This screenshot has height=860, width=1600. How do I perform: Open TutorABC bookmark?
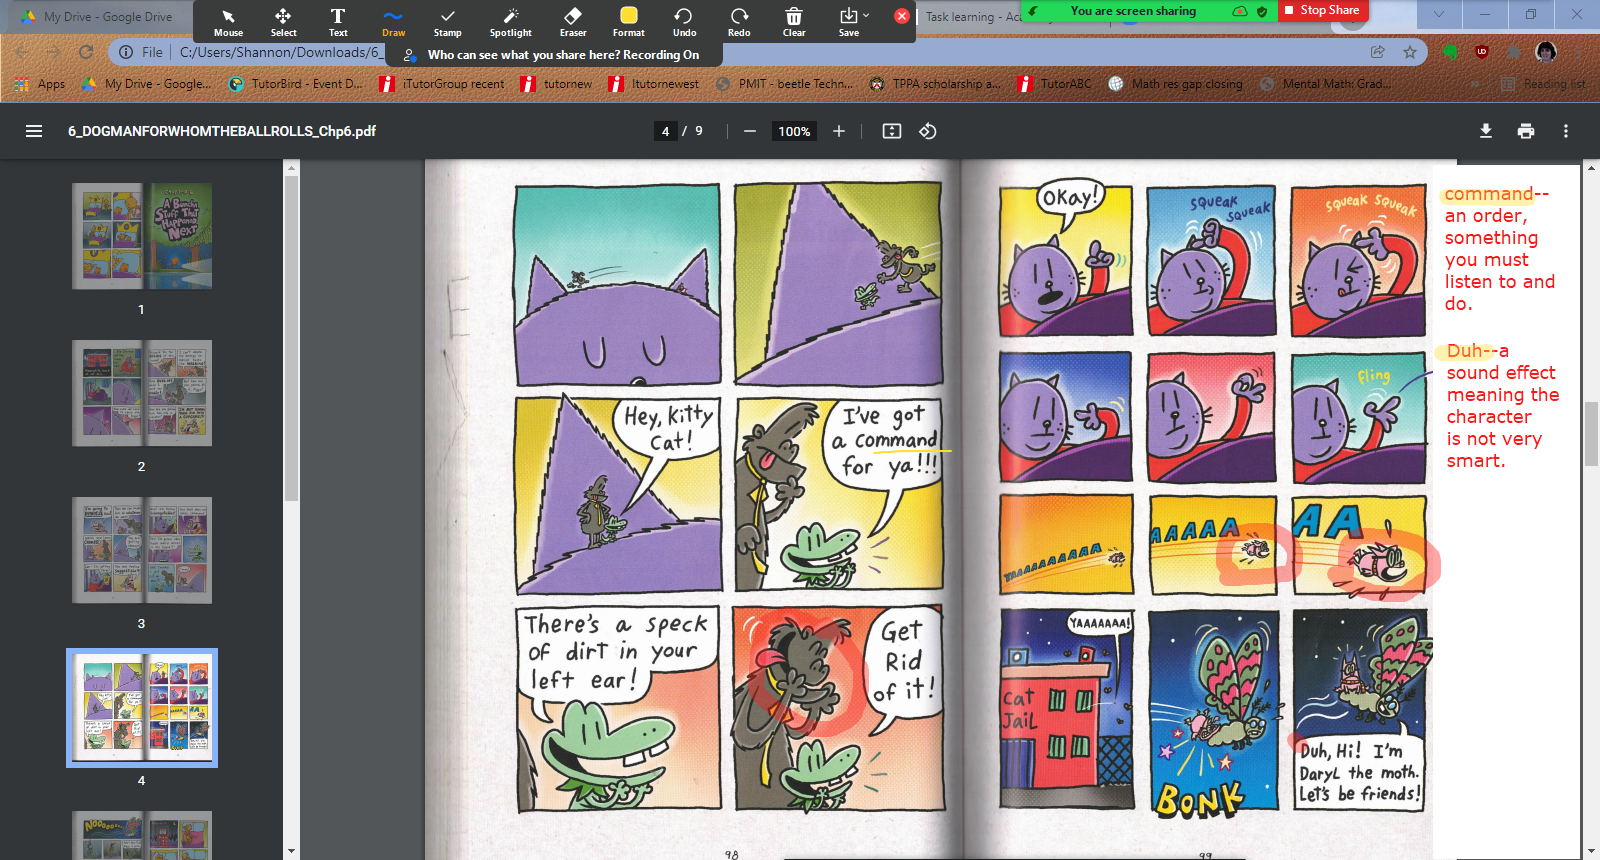click(1055, 84)
